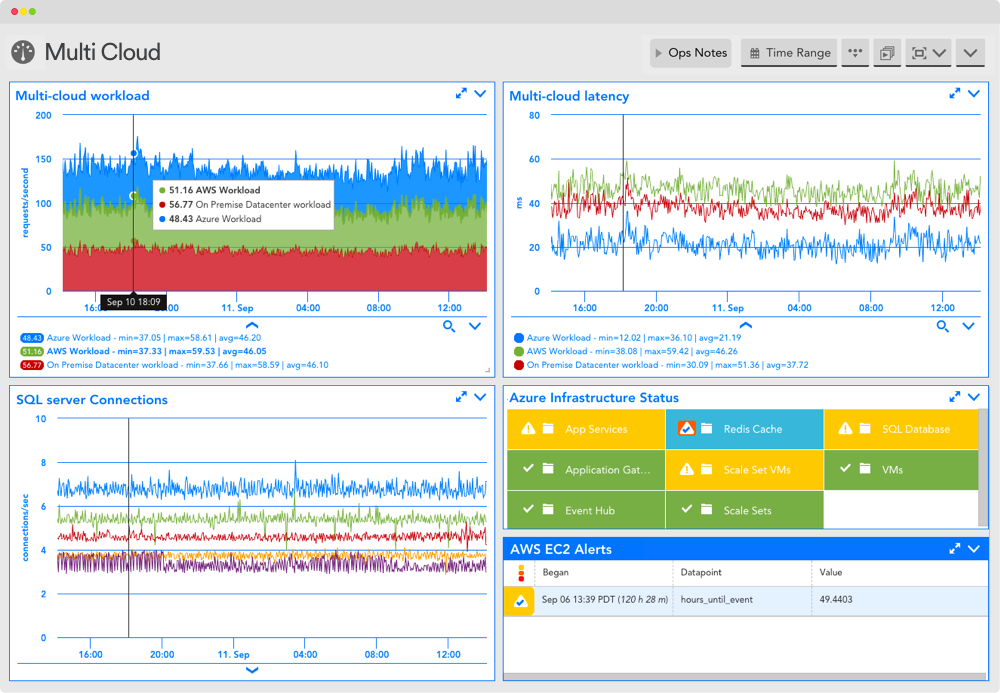The height and width of the screenshot is (693, 1000).
Task: Click the Azure Infrastructure Status vertical scrollbar
Action: 983,468
